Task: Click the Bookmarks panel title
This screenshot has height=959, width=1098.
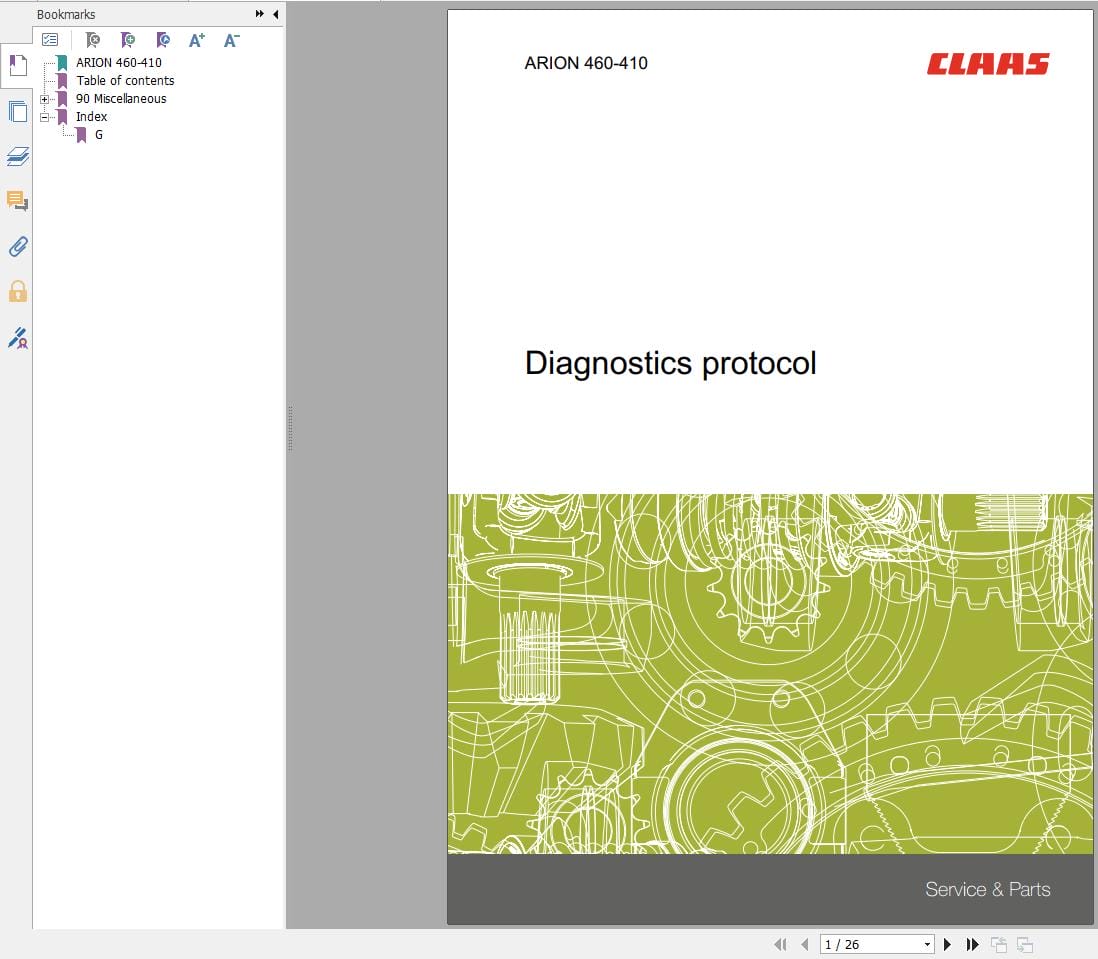Action: pyautogui.click(x=66, y=15)
